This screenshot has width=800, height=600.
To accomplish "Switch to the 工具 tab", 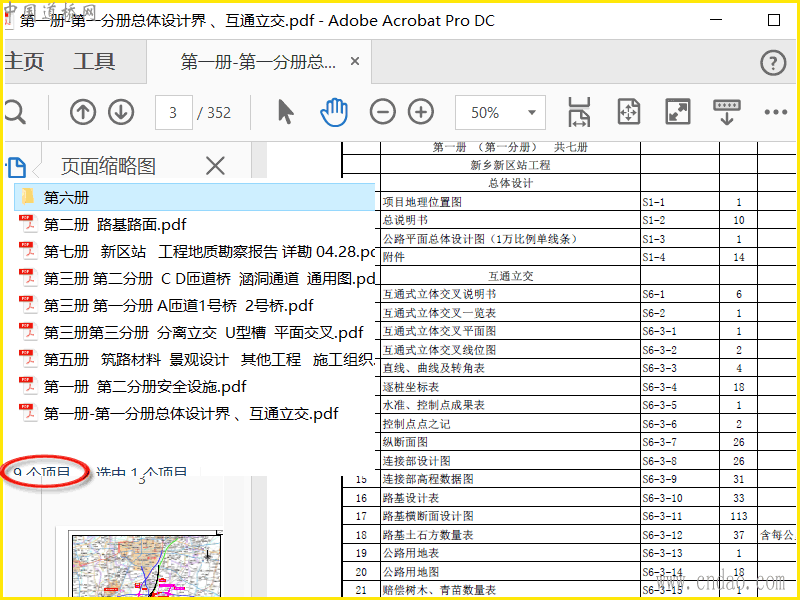I will pos(94,62).
